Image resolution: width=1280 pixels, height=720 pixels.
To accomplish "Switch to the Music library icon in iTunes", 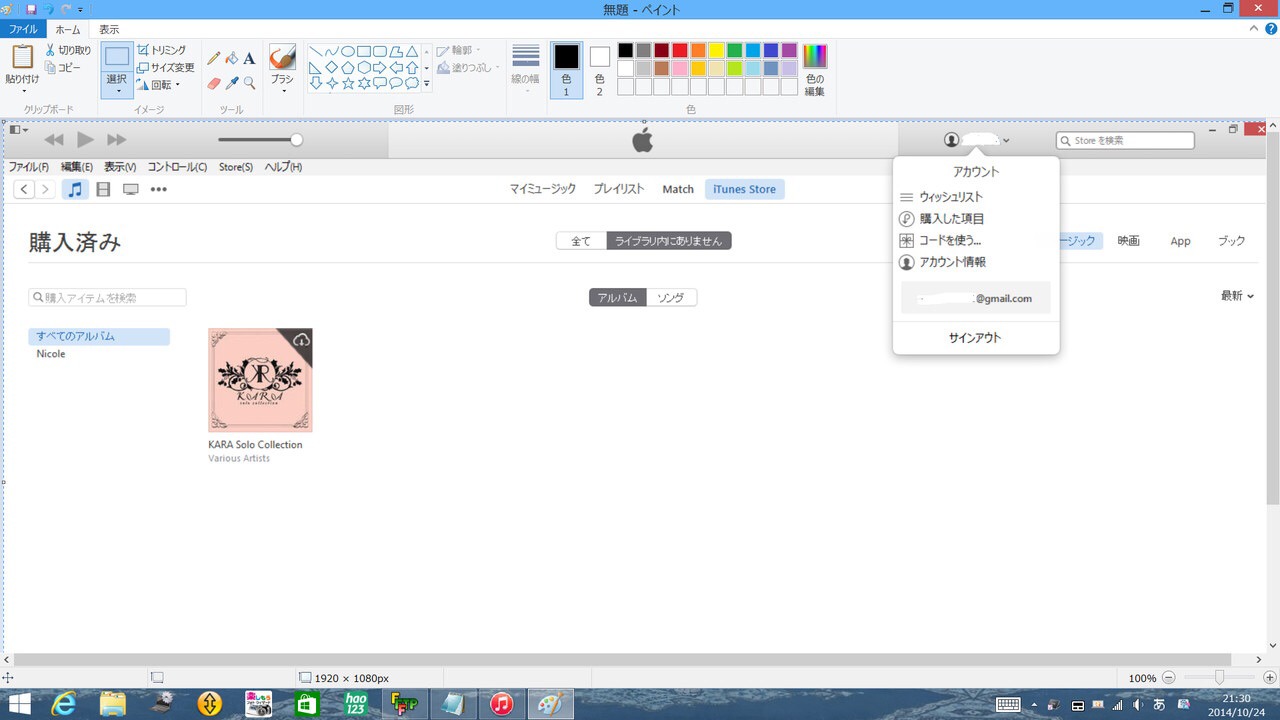I will click(75, 189).
